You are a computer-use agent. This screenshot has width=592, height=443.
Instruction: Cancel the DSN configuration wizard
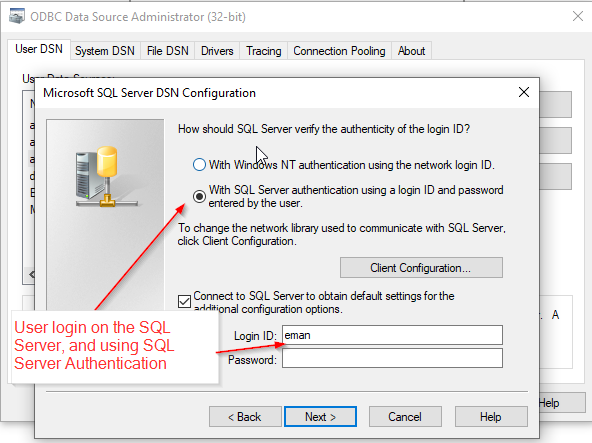[x=405, y=417]
